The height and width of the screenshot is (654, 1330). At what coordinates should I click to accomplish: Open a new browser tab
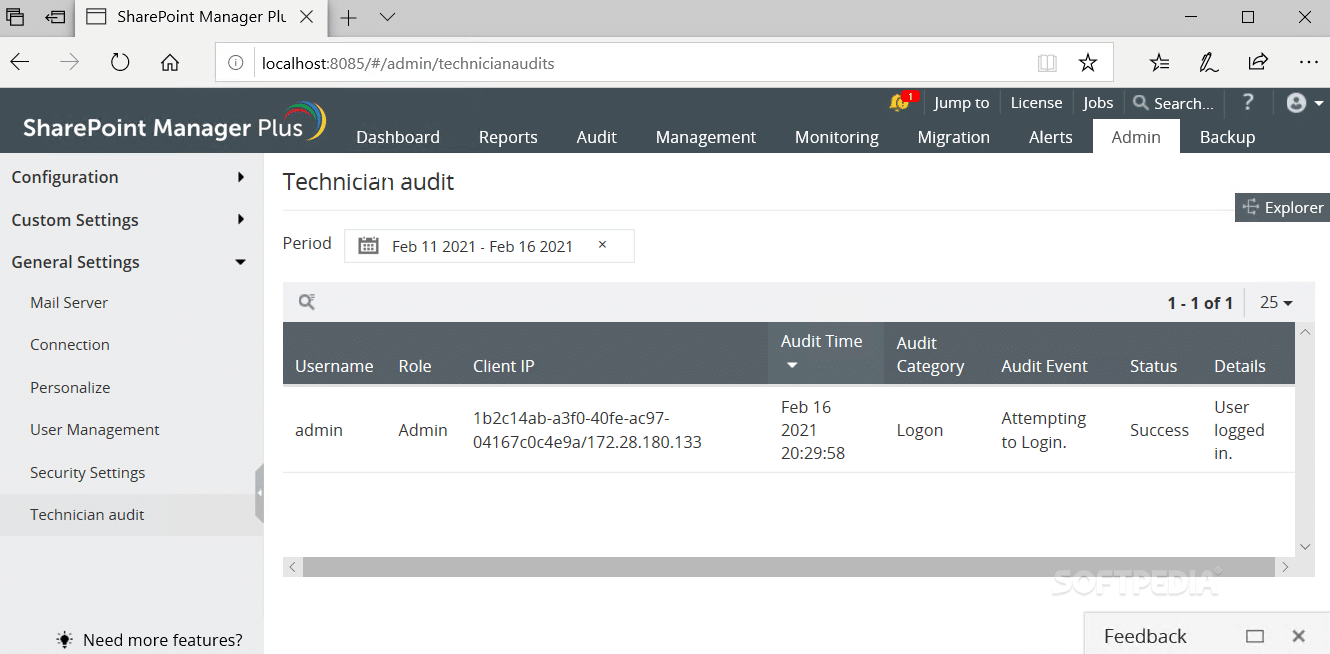click(x=348, y=17)
